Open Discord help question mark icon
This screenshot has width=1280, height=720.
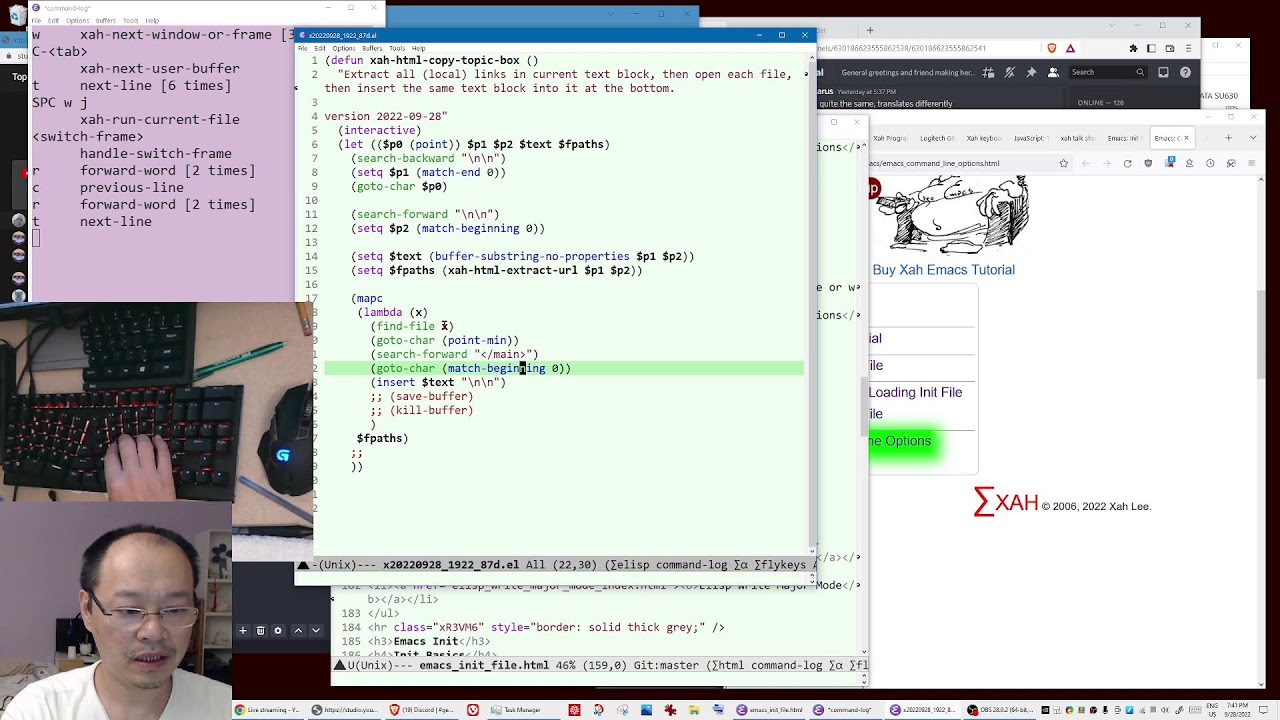click(x=1186, y=72)
